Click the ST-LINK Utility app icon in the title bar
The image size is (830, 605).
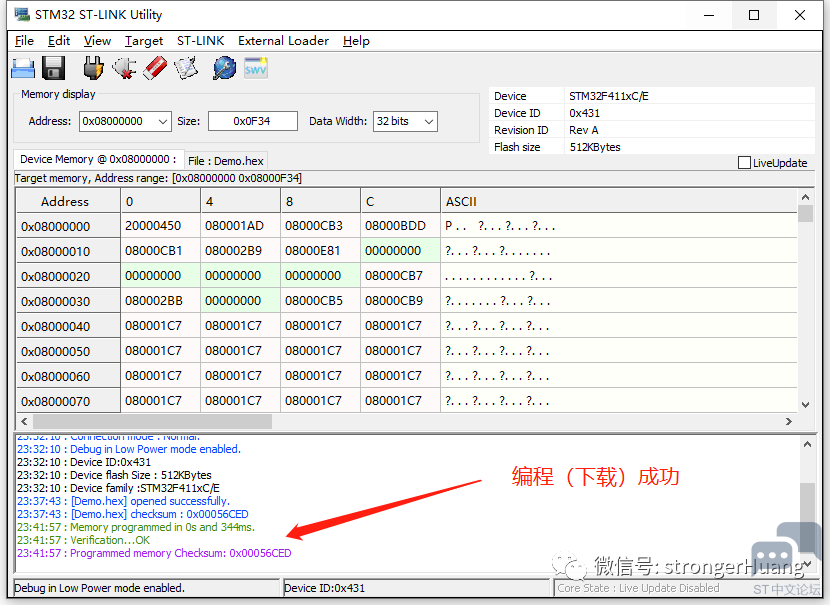[x=22, y=14]
